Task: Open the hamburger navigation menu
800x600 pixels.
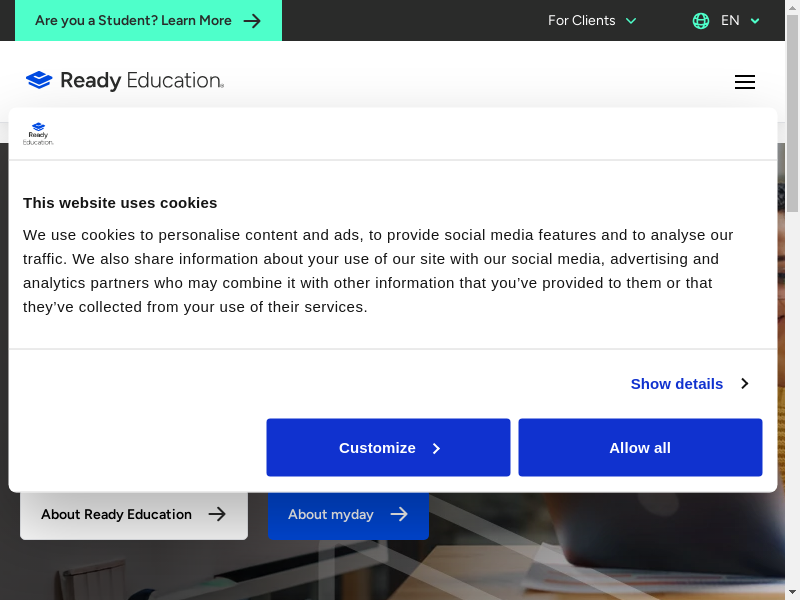Action: 744,82
